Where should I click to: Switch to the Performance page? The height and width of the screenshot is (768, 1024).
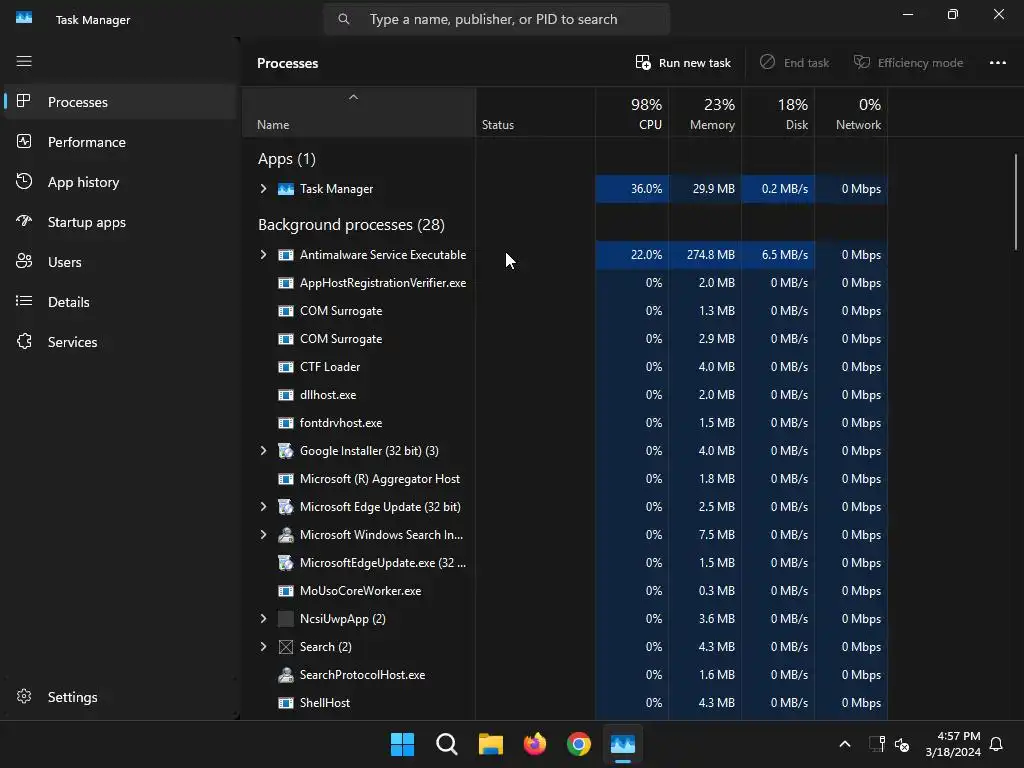pyautogui.click(x=120, y=142)
